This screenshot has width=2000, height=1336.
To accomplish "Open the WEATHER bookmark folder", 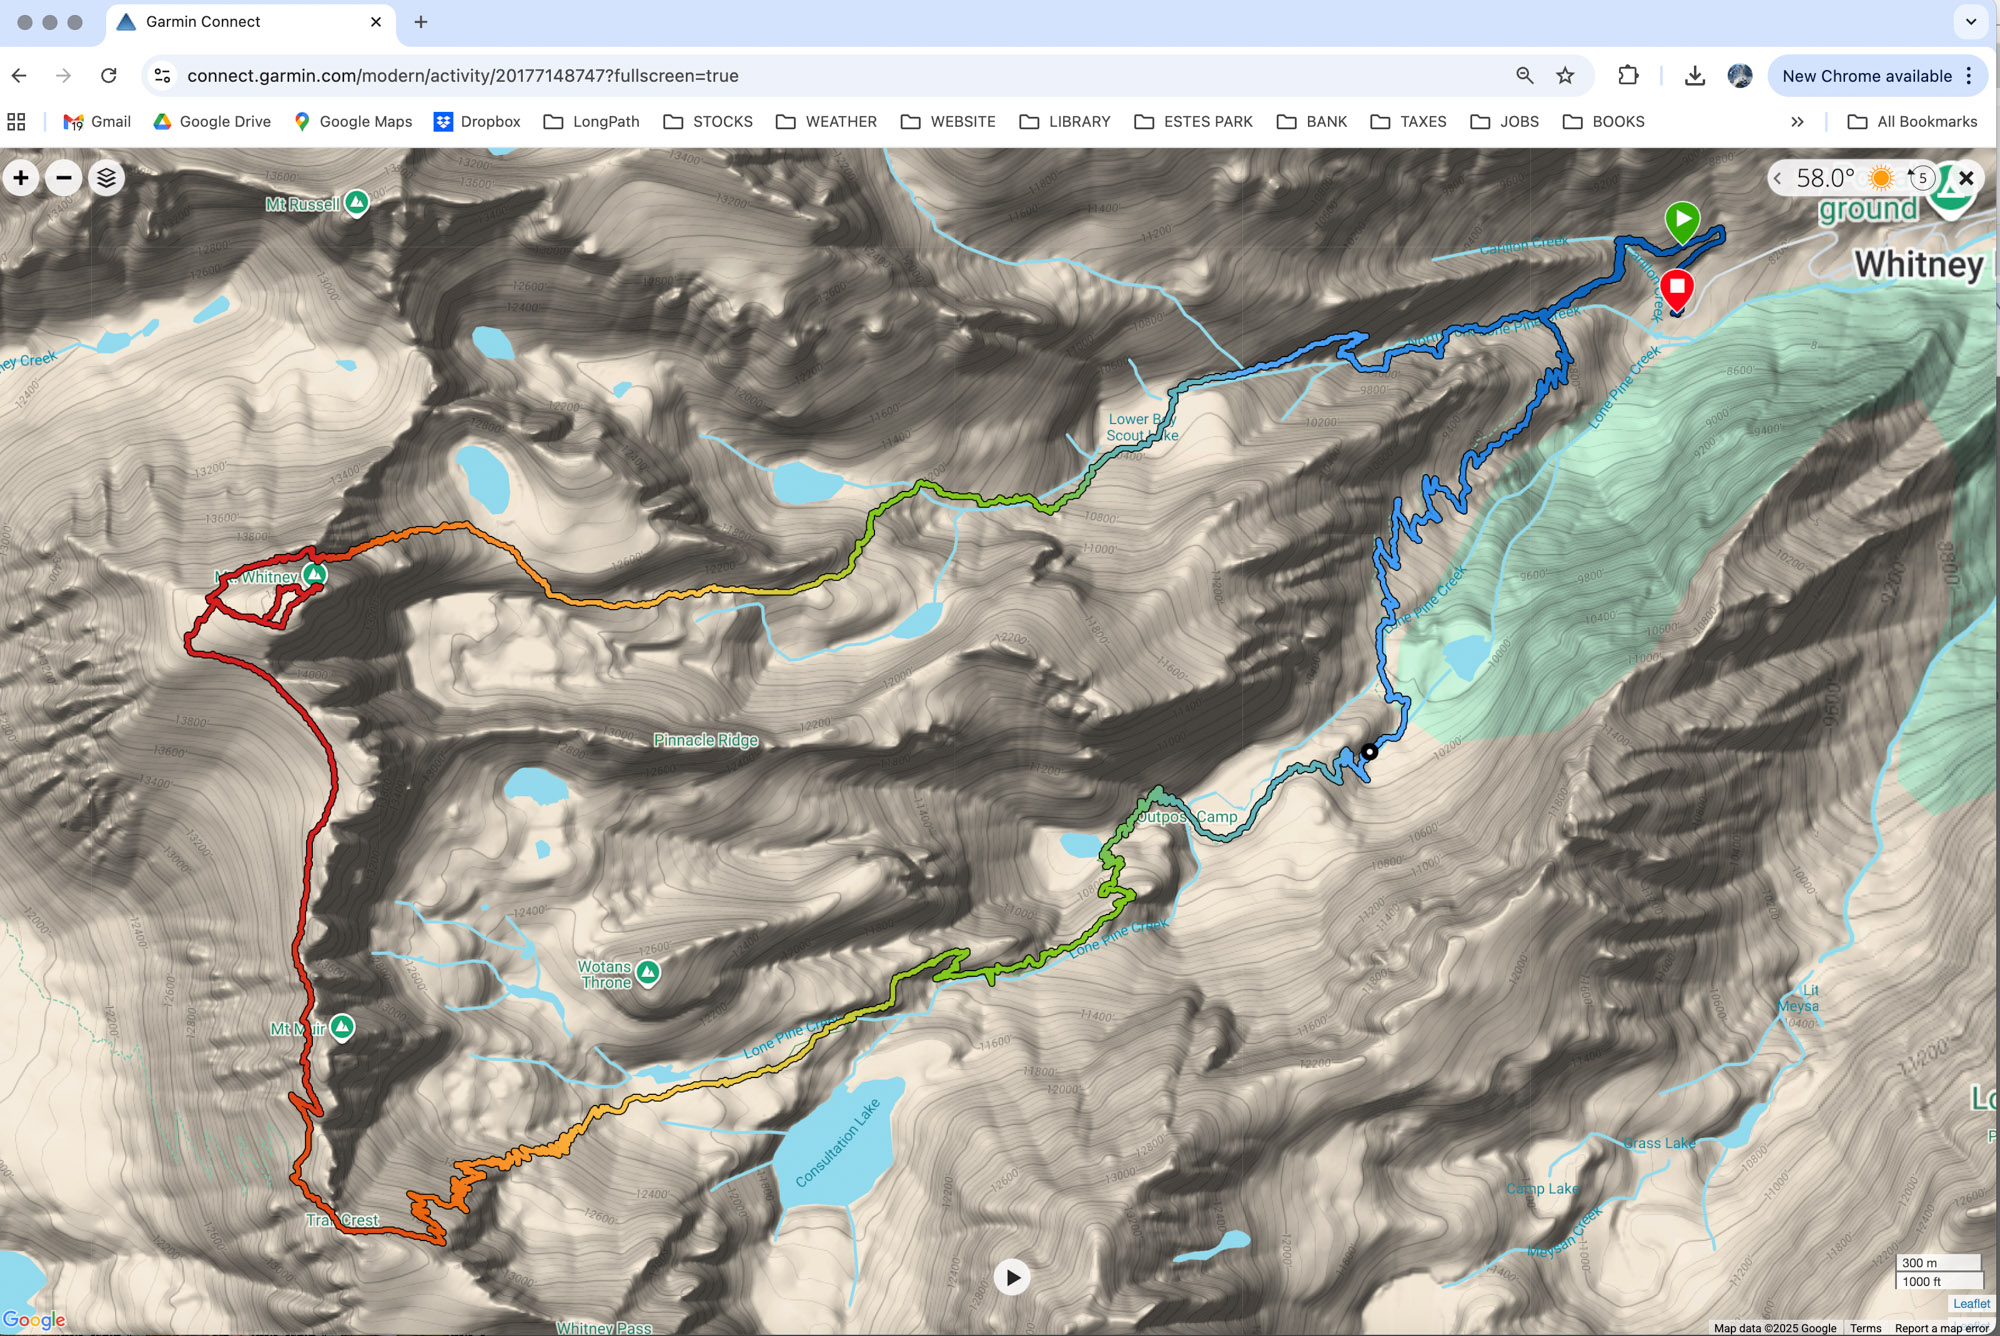I will tap(826, 122).
